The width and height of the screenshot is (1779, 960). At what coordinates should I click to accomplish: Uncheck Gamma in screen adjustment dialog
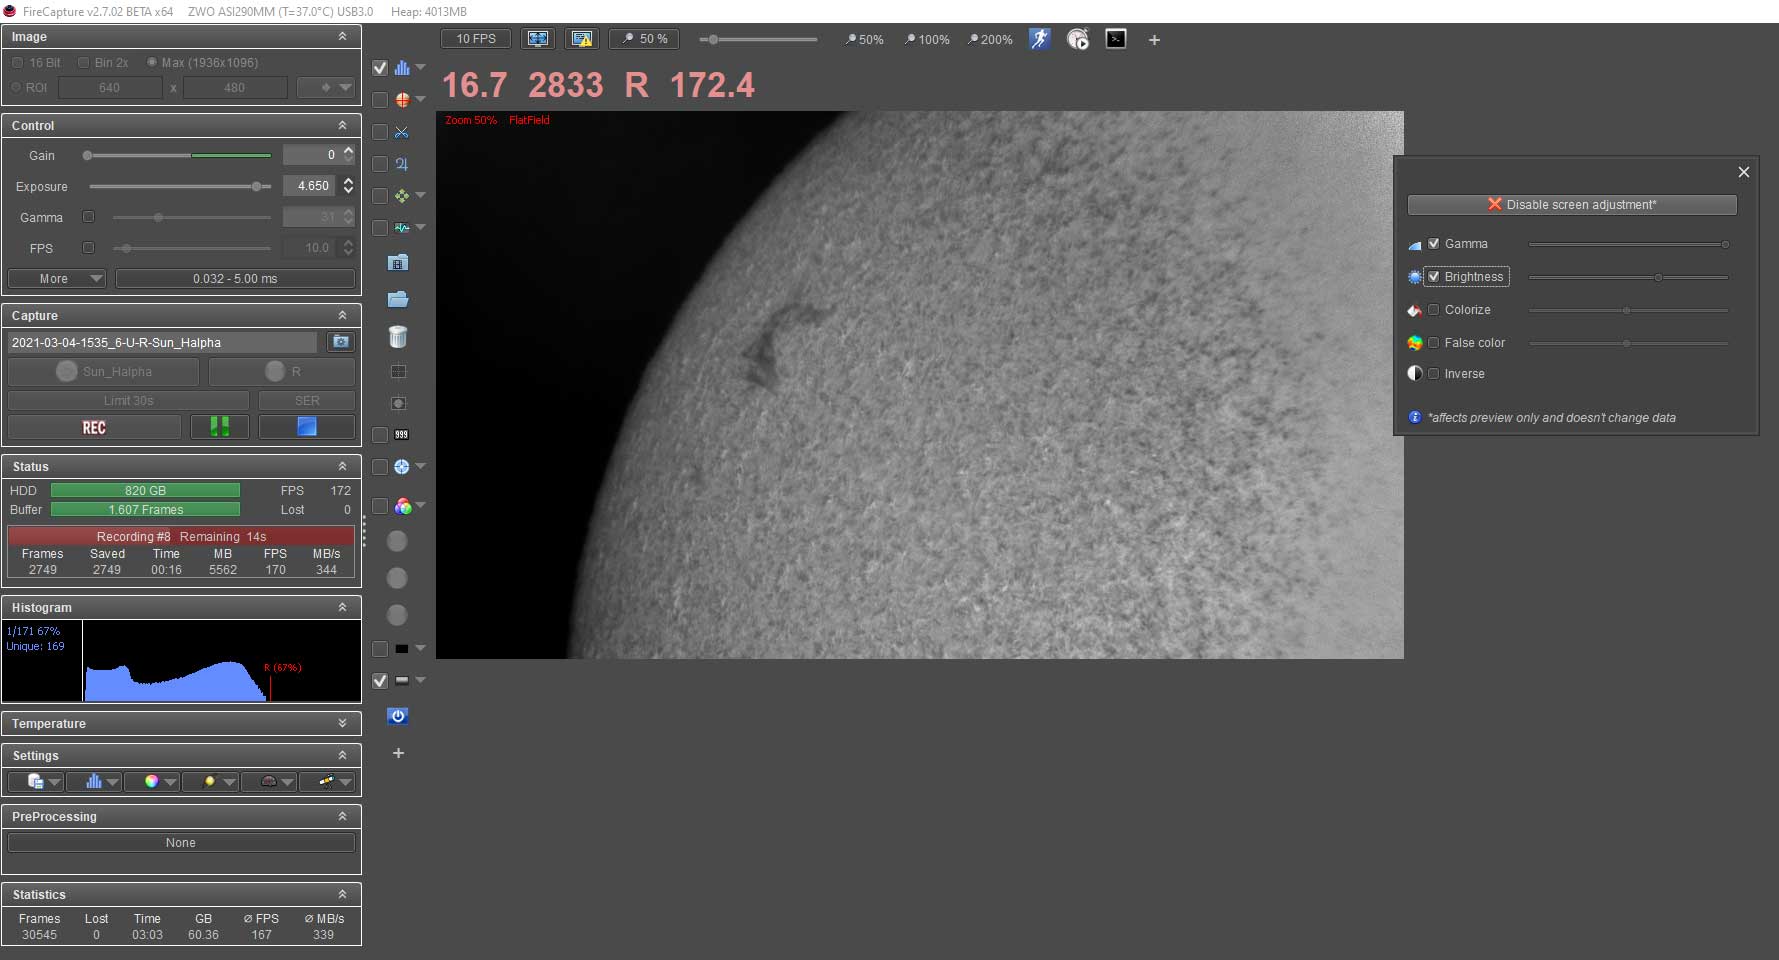pos(1434,244)
